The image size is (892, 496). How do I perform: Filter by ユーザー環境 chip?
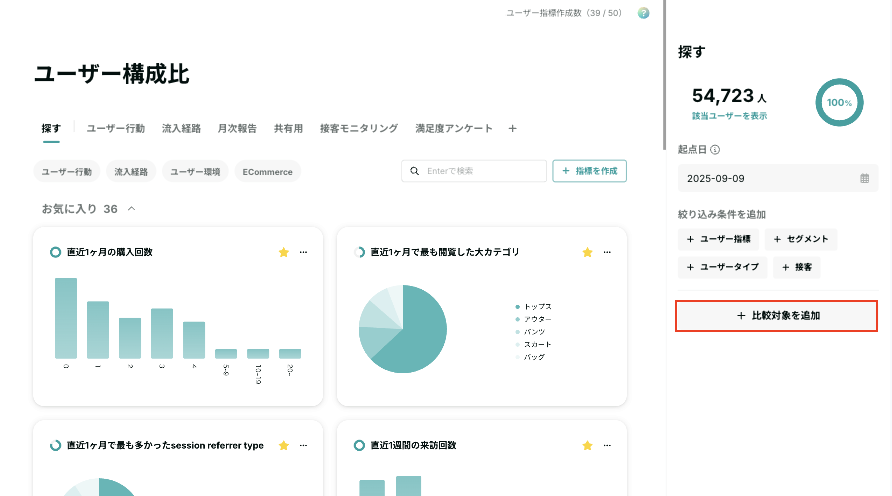195,172
